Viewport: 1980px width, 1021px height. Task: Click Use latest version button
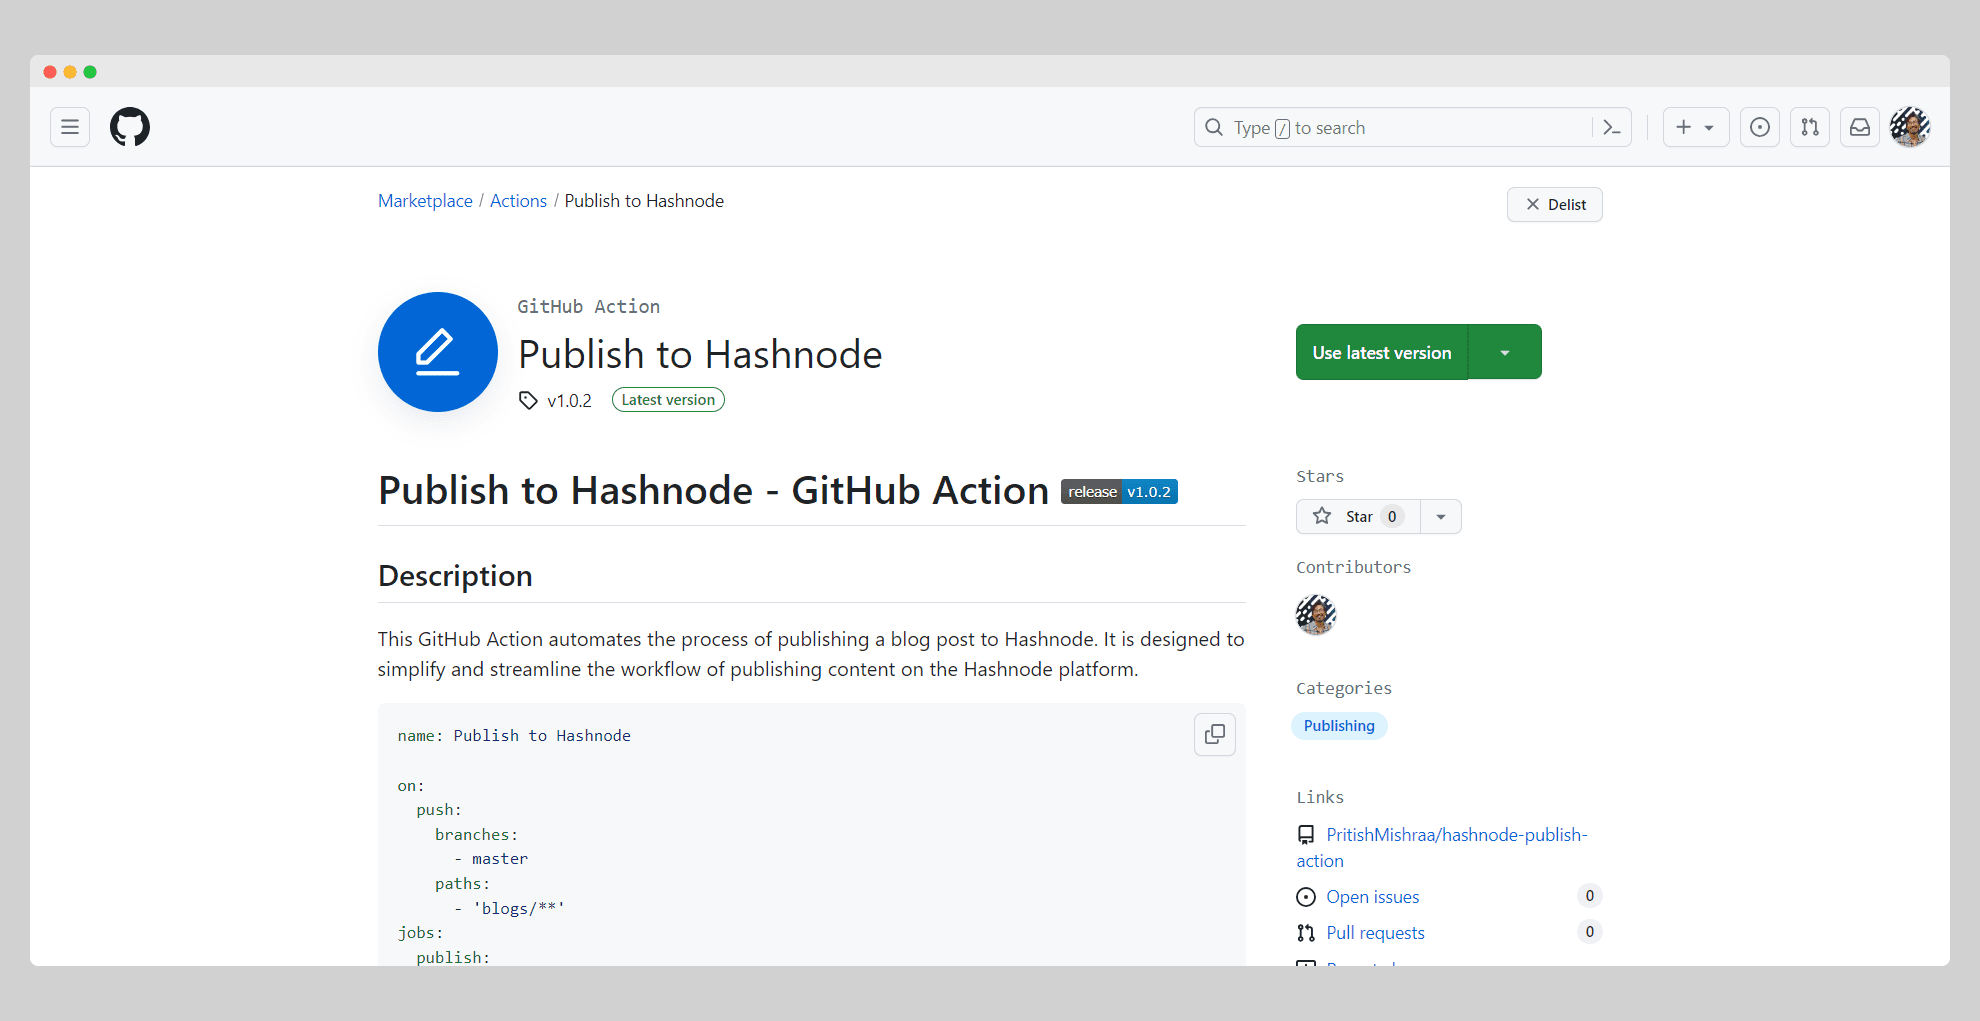[1381, 352]
